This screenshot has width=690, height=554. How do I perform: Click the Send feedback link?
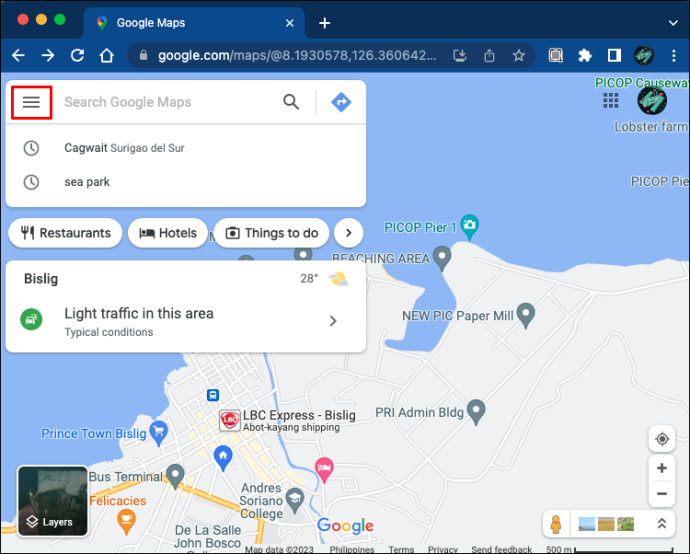coord(502,549)
